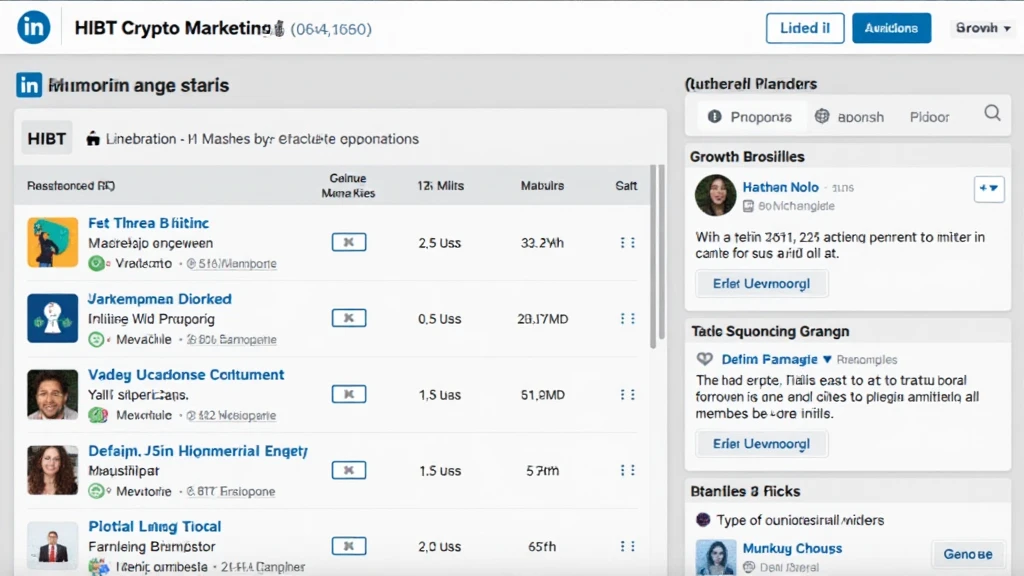Click the LinkedIn logo in the top-left corner

tap(33, 27)
